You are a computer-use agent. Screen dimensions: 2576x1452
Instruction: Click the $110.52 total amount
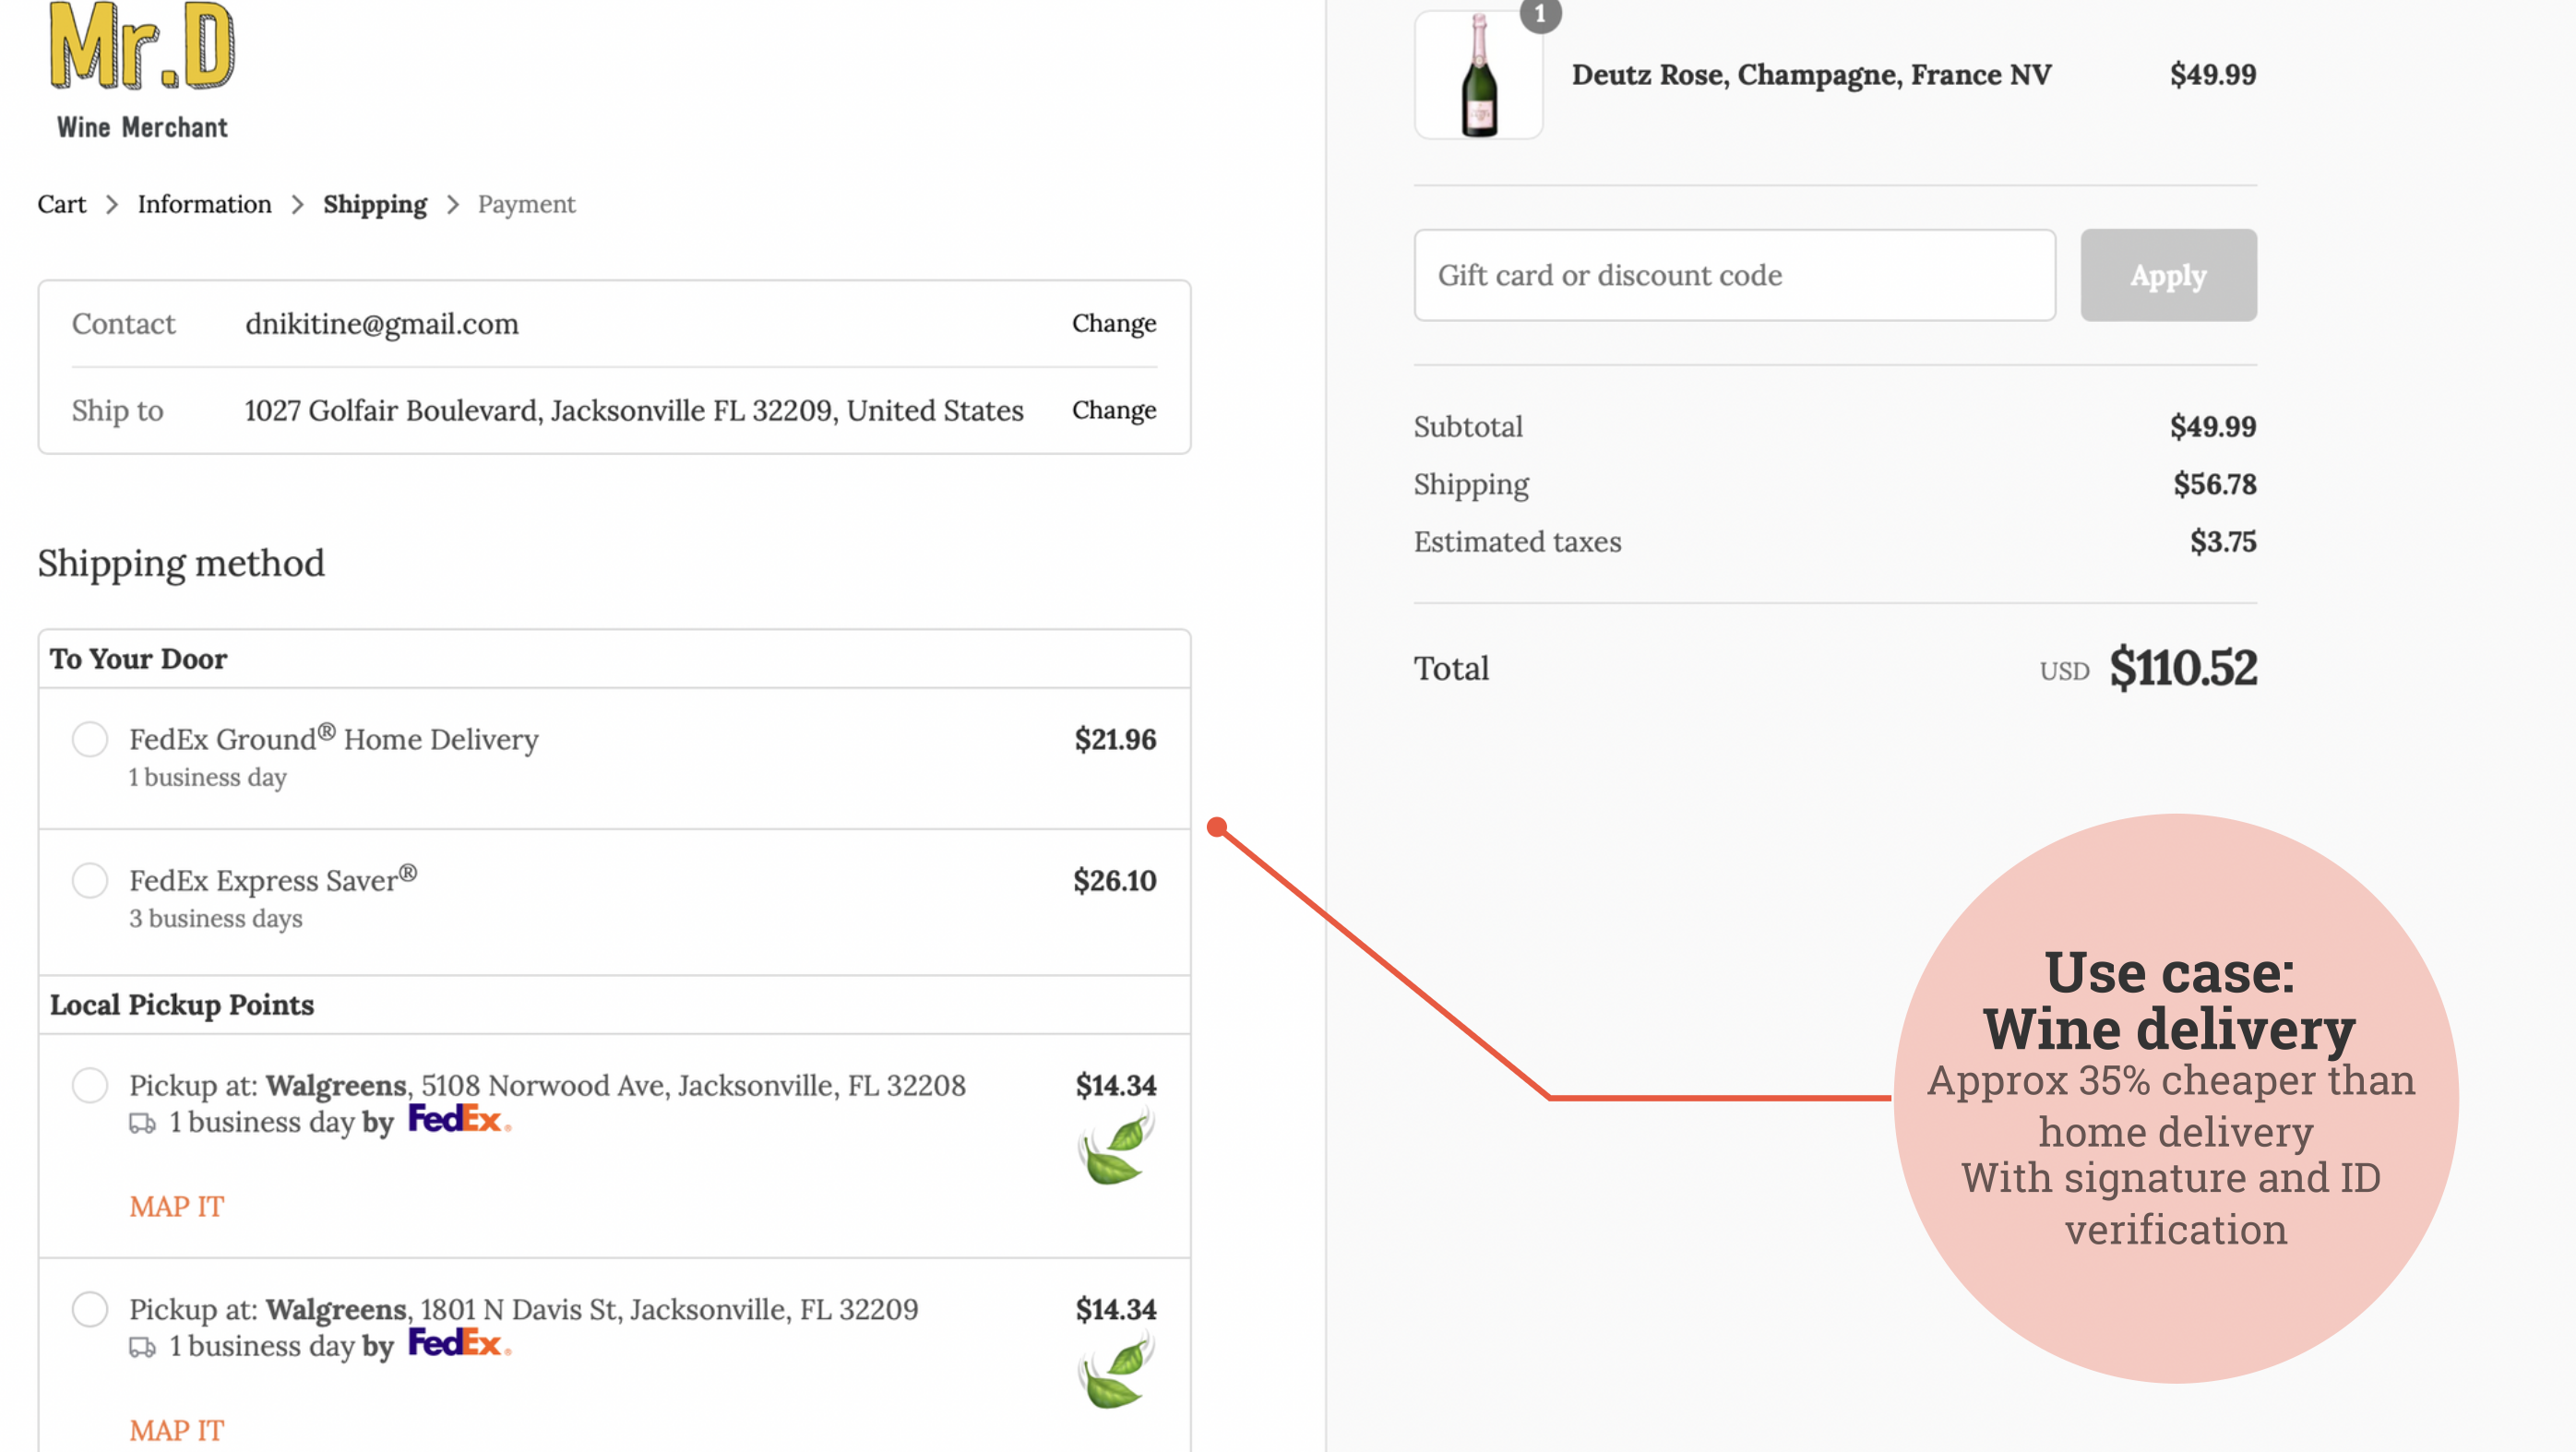tap(2183, 668)
